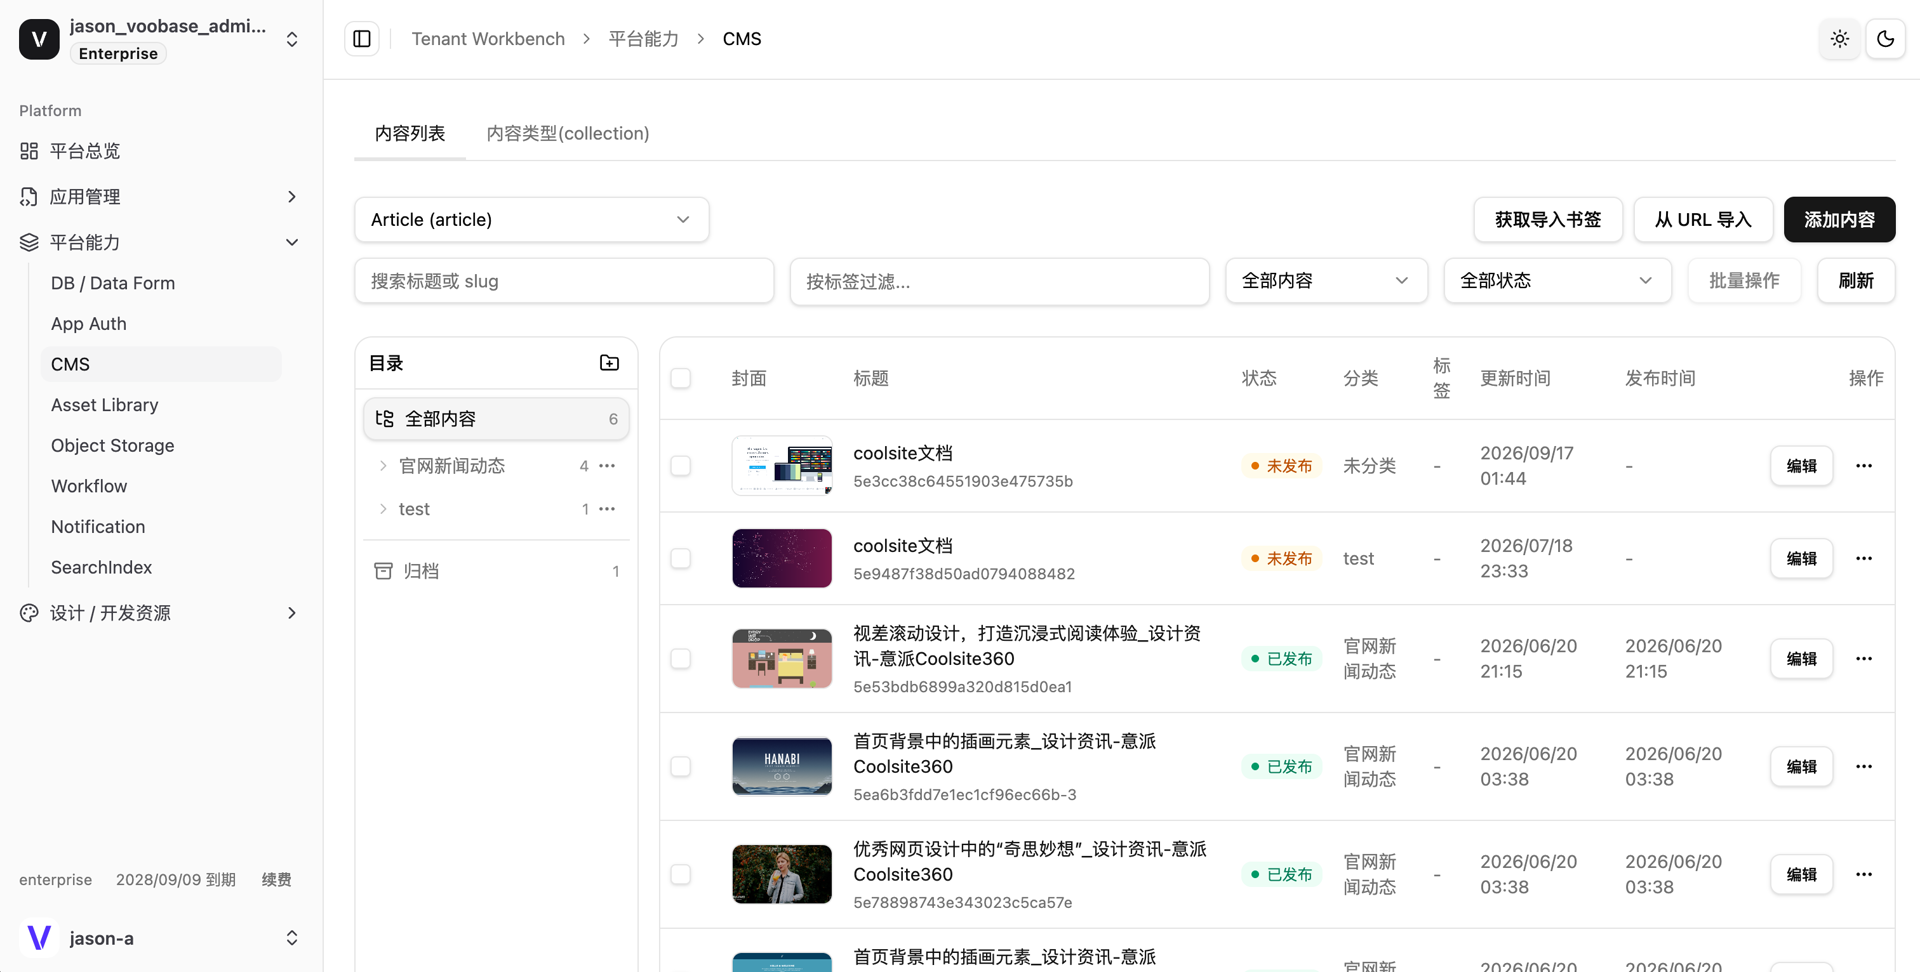Viewport: 1920px width, 972px height.
Task: Open SearchIndex in sidebar
Action: click(102, 568)
